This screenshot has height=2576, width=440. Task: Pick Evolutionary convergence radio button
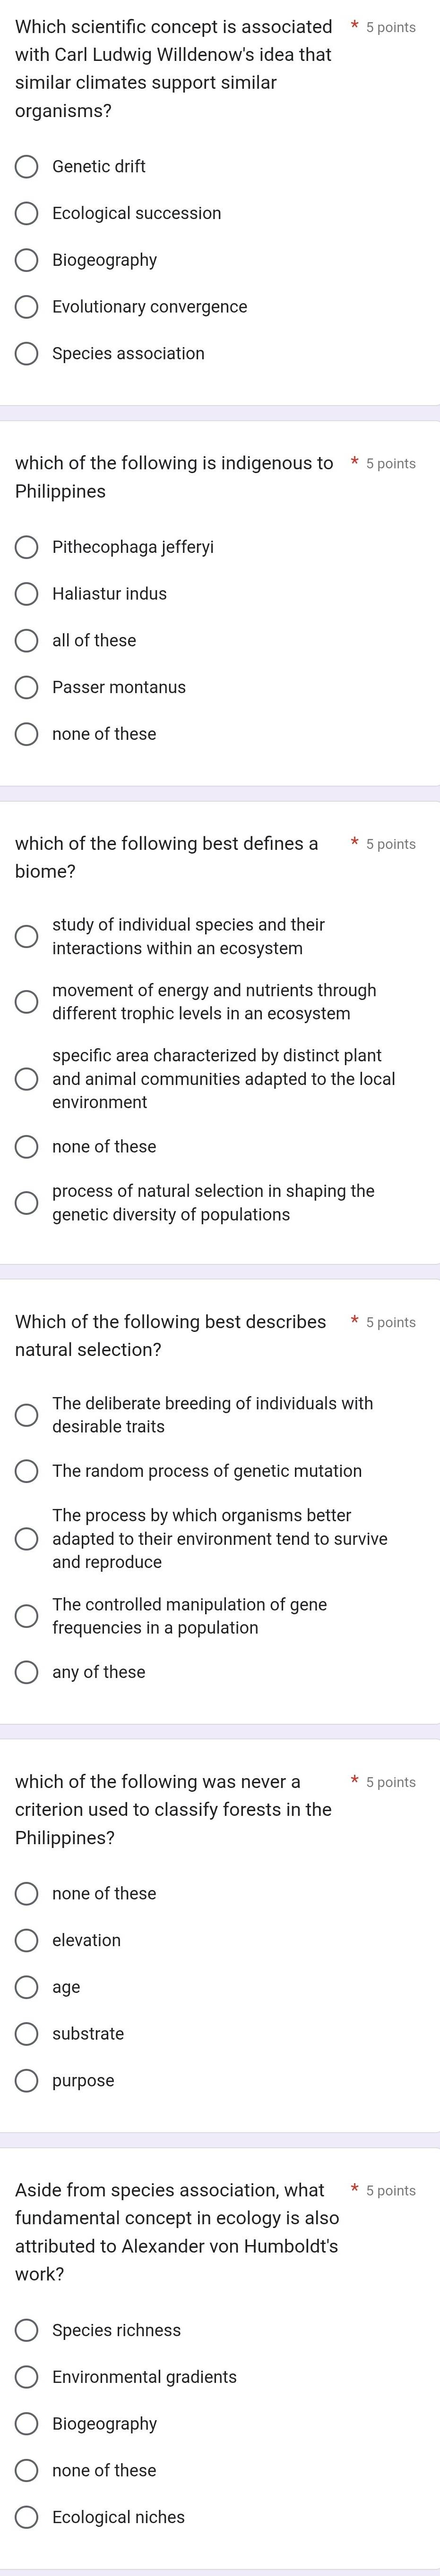tap(27, 307)
